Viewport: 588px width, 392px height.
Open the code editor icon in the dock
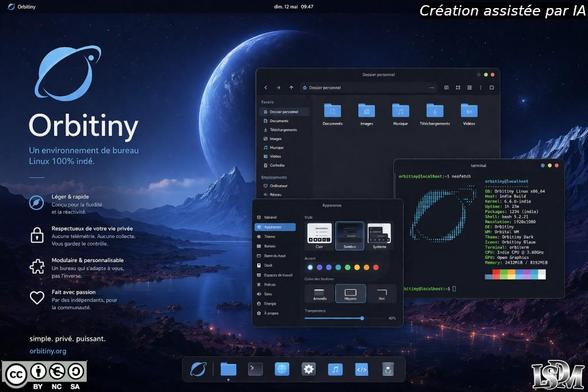362,369
